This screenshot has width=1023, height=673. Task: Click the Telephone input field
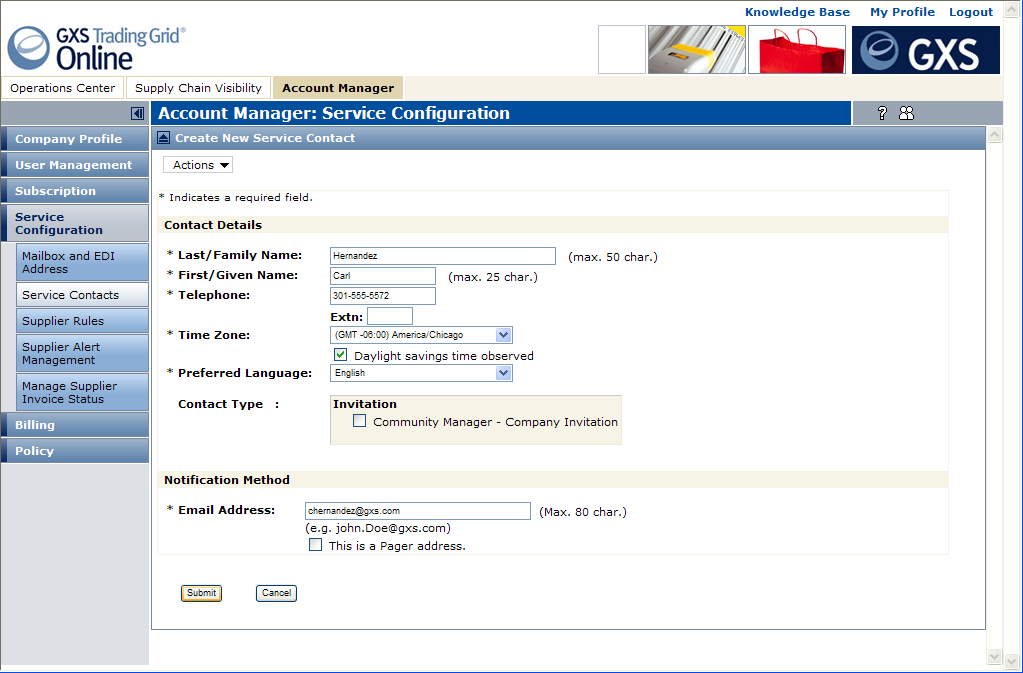coord(383,295)
